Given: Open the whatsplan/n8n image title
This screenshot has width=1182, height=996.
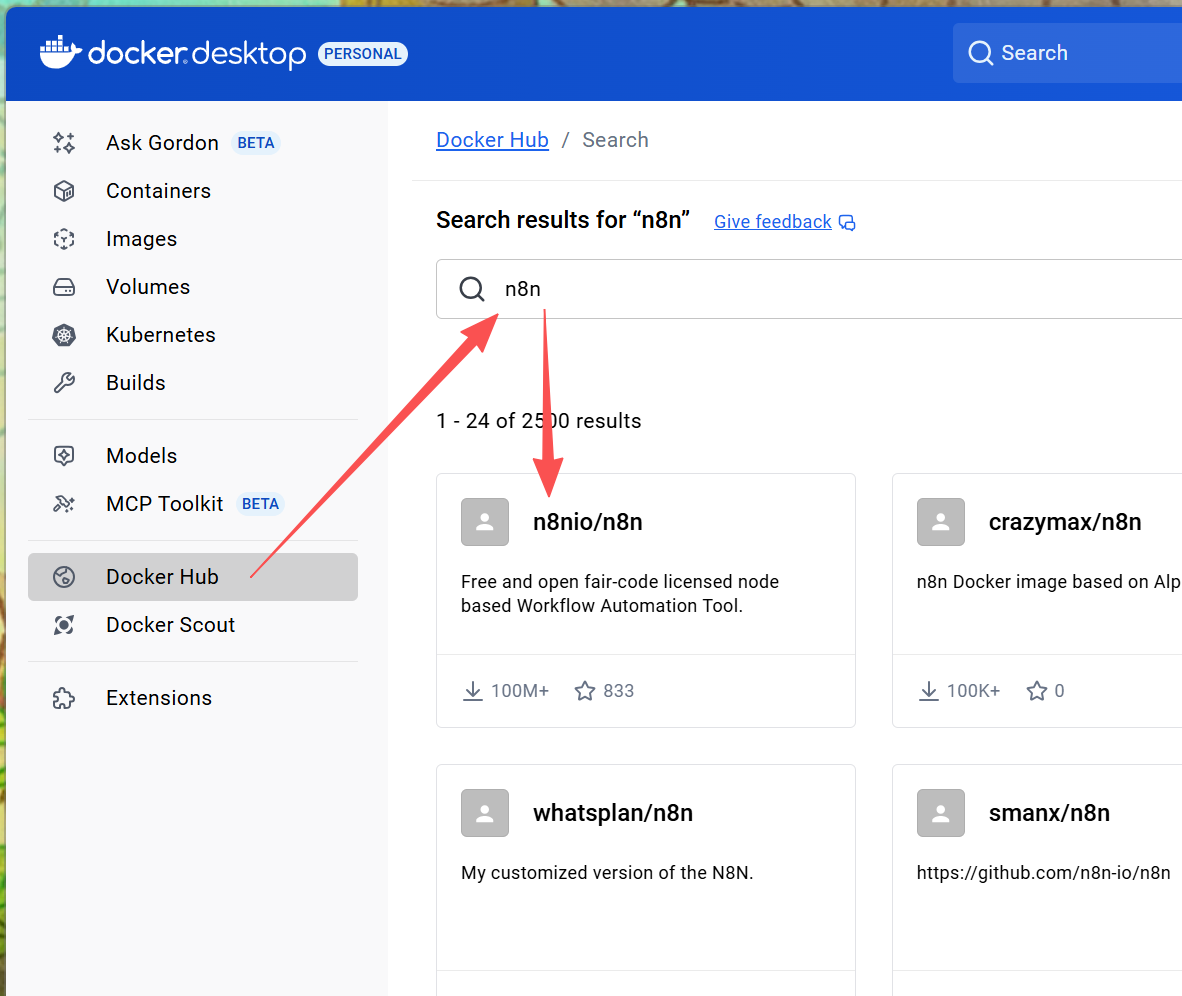Looking at the screenshot, I should click(x=613, y=813).
